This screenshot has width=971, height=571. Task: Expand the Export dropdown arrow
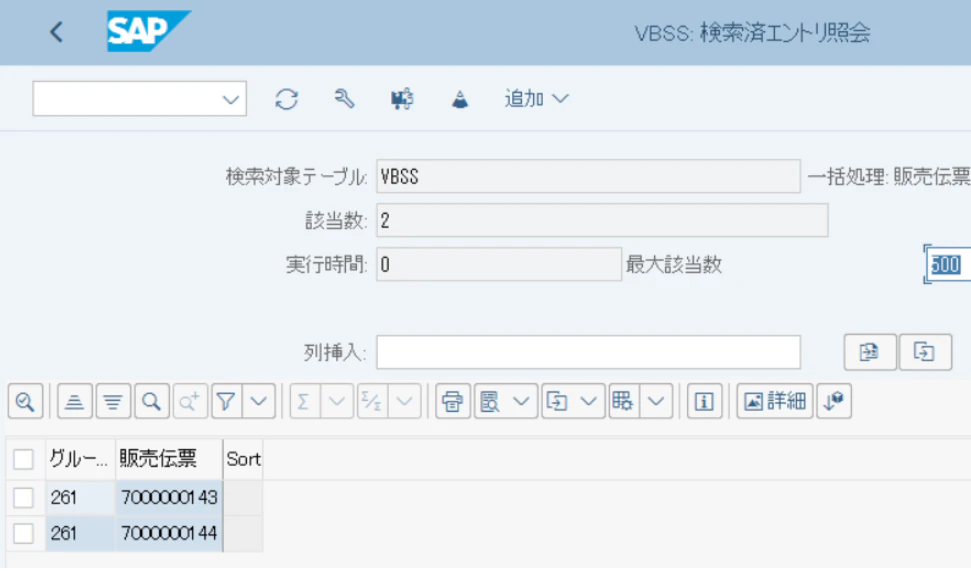click(589, 401)
